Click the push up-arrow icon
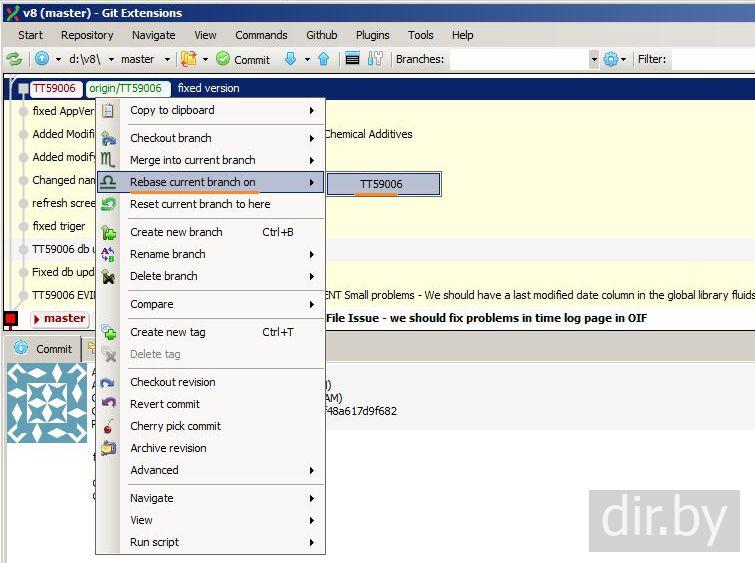 323,59
